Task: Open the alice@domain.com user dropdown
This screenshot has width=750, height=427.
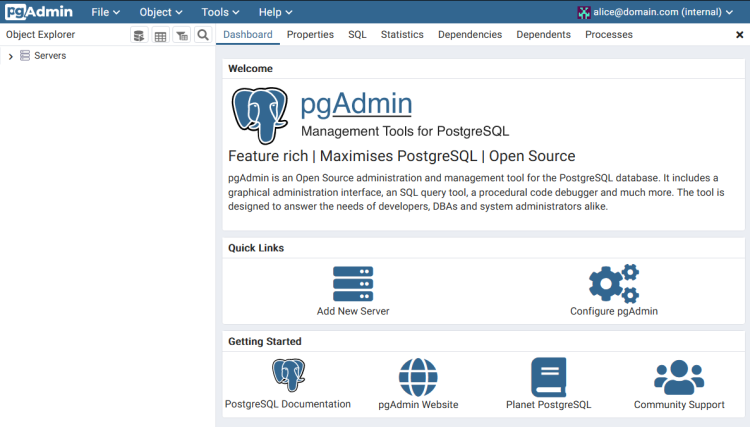Action: point(655,12)
